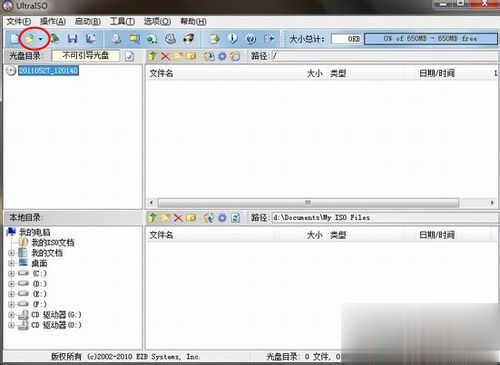Click the Refresh icon in local toolbar
Image resolution: width=500 pixels, height=365 pixels.
click(235, 218)
